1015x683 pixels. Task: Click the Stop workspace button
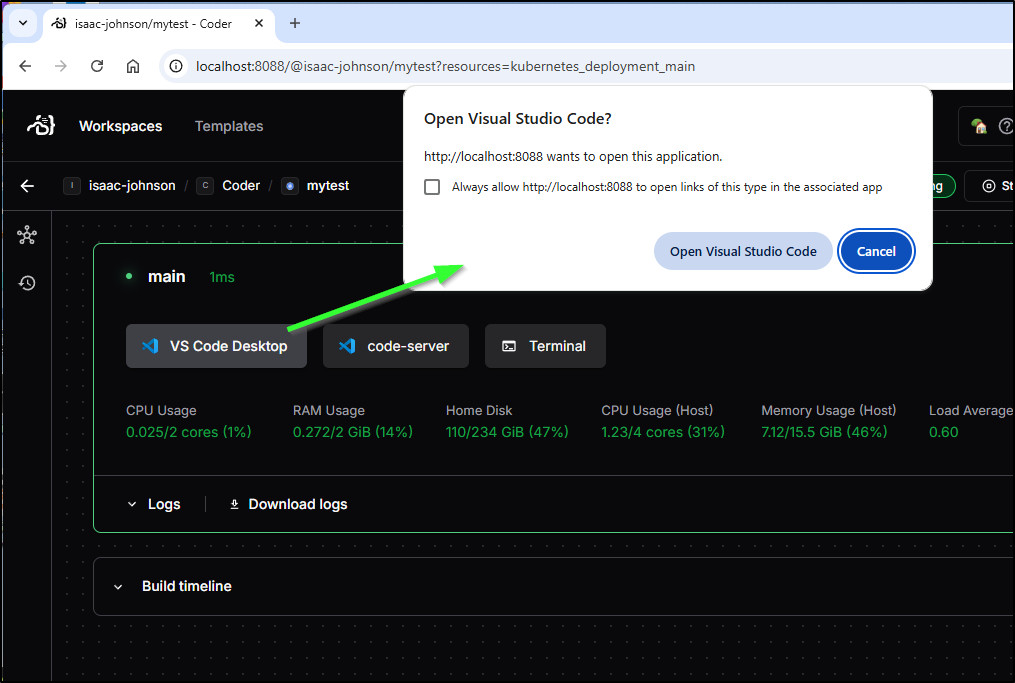(x=990, y=186)
